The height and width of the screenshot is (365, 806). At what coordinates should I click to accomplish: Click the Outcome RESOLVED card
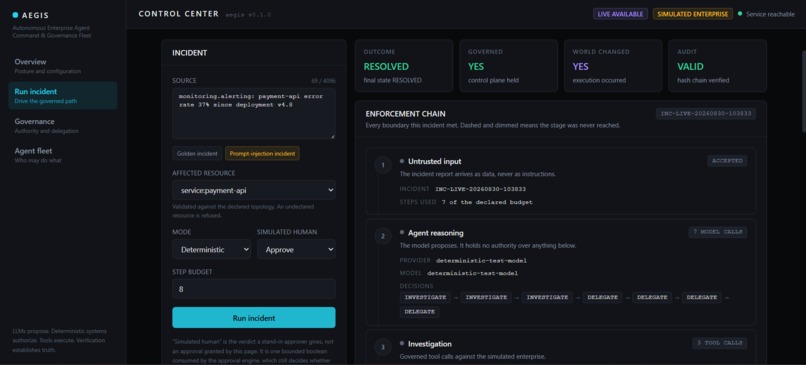(x=404, y=66)
